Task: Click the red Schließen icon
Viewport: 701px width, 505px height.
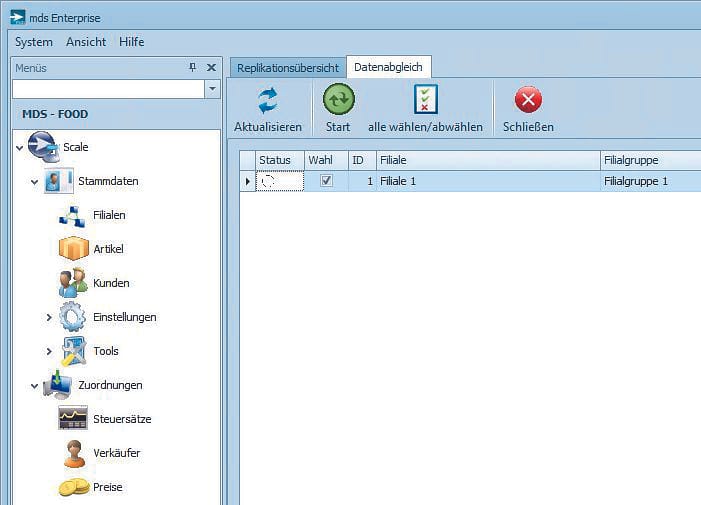Action: (x=528, y=101)
